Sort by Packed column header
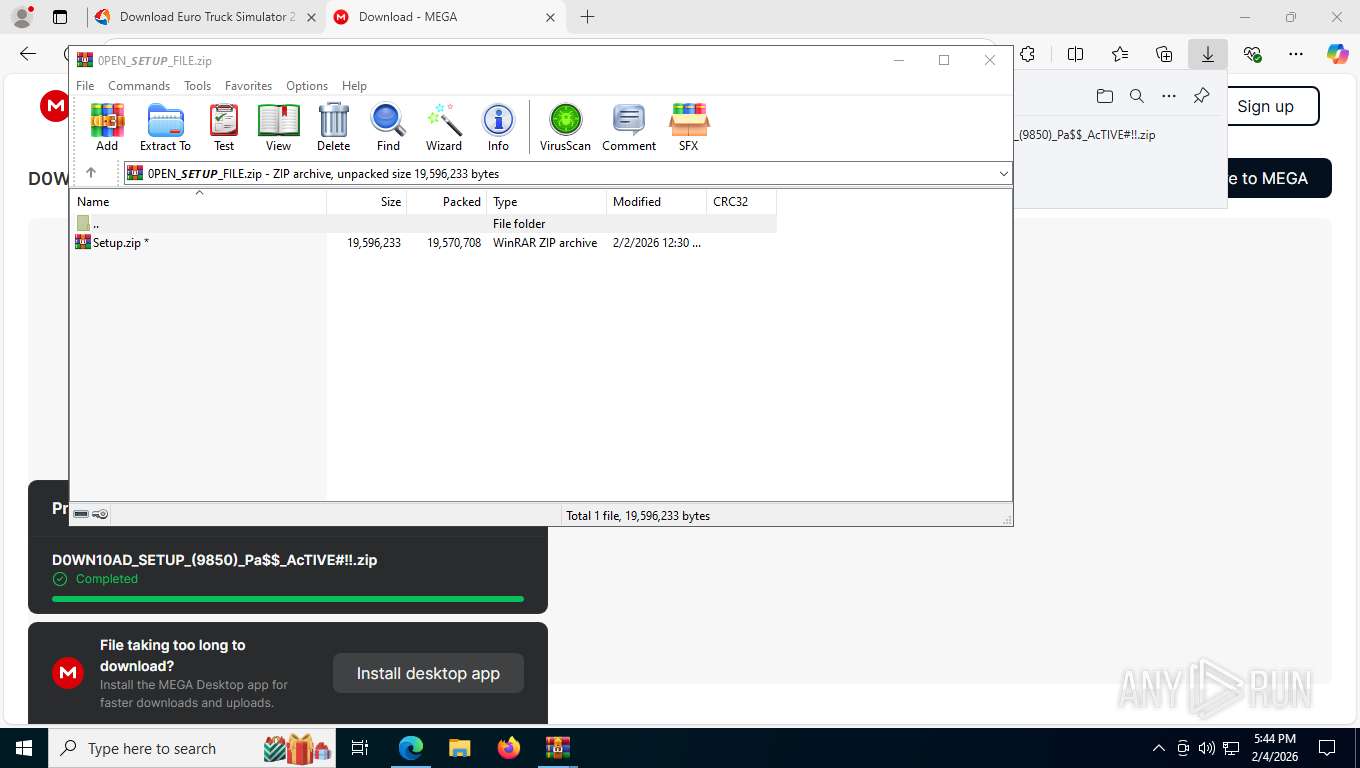1360x768 pixels. [447, 202]
